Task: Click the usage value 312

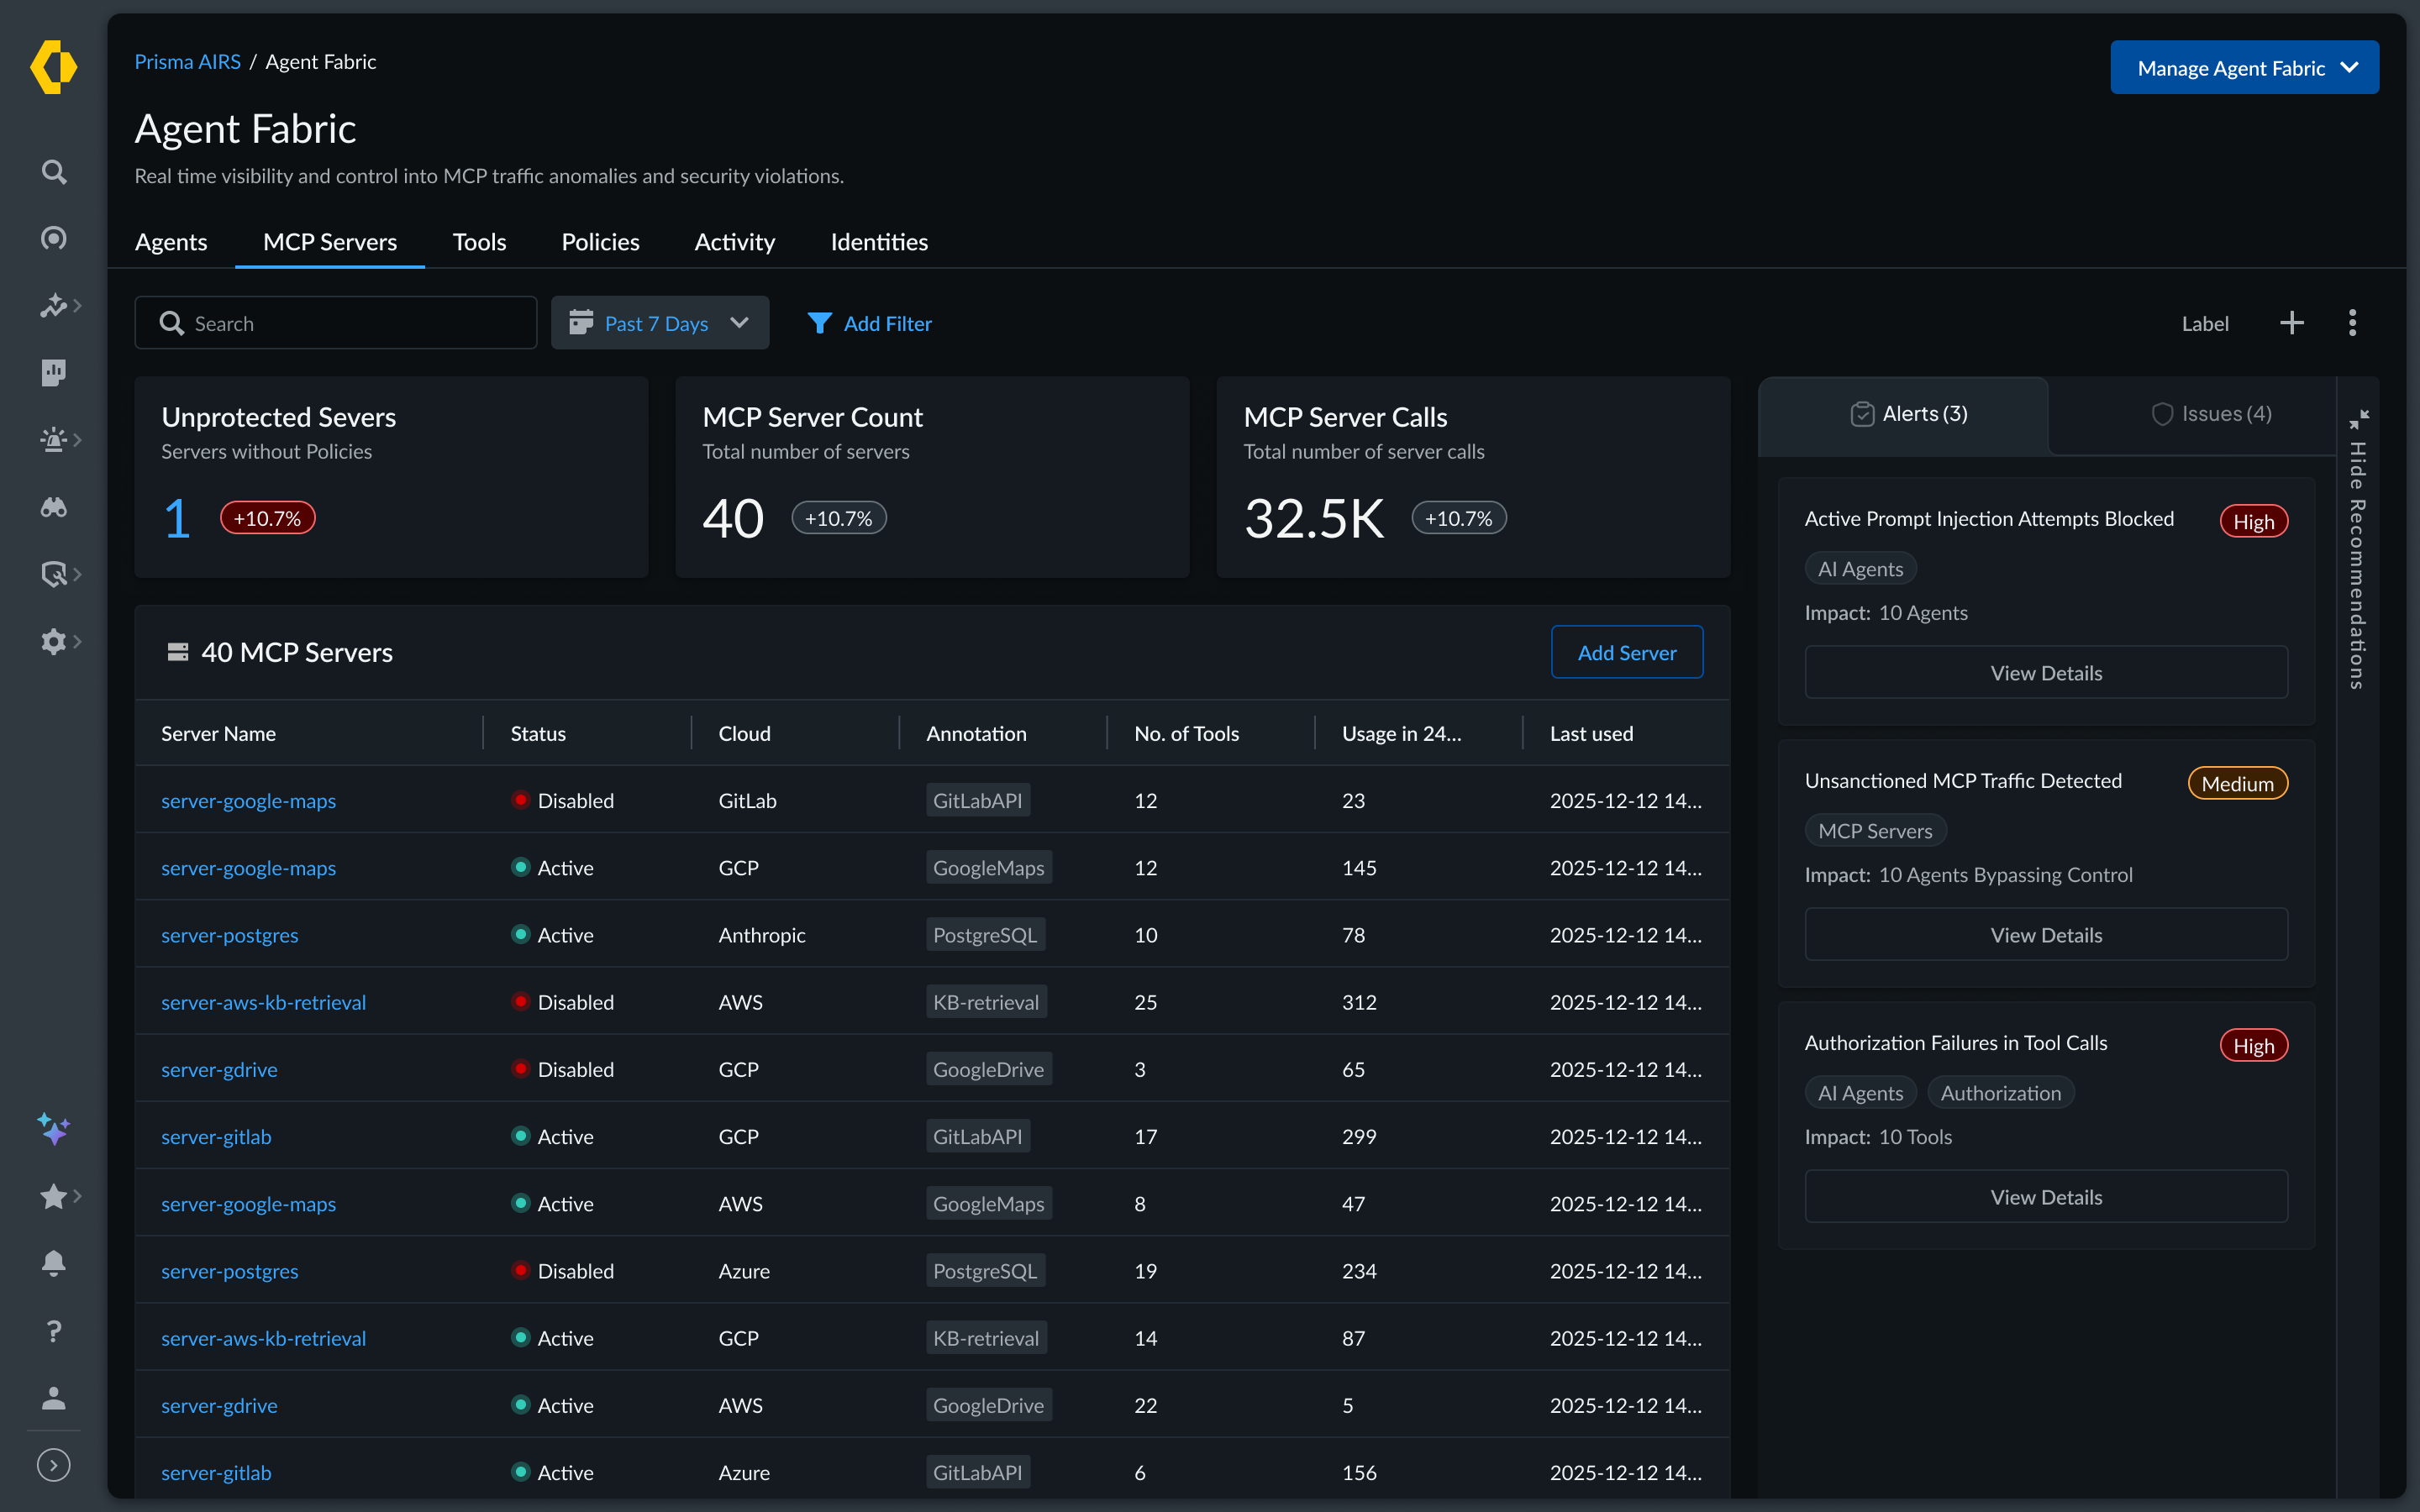Action: click(1359, 1002)
